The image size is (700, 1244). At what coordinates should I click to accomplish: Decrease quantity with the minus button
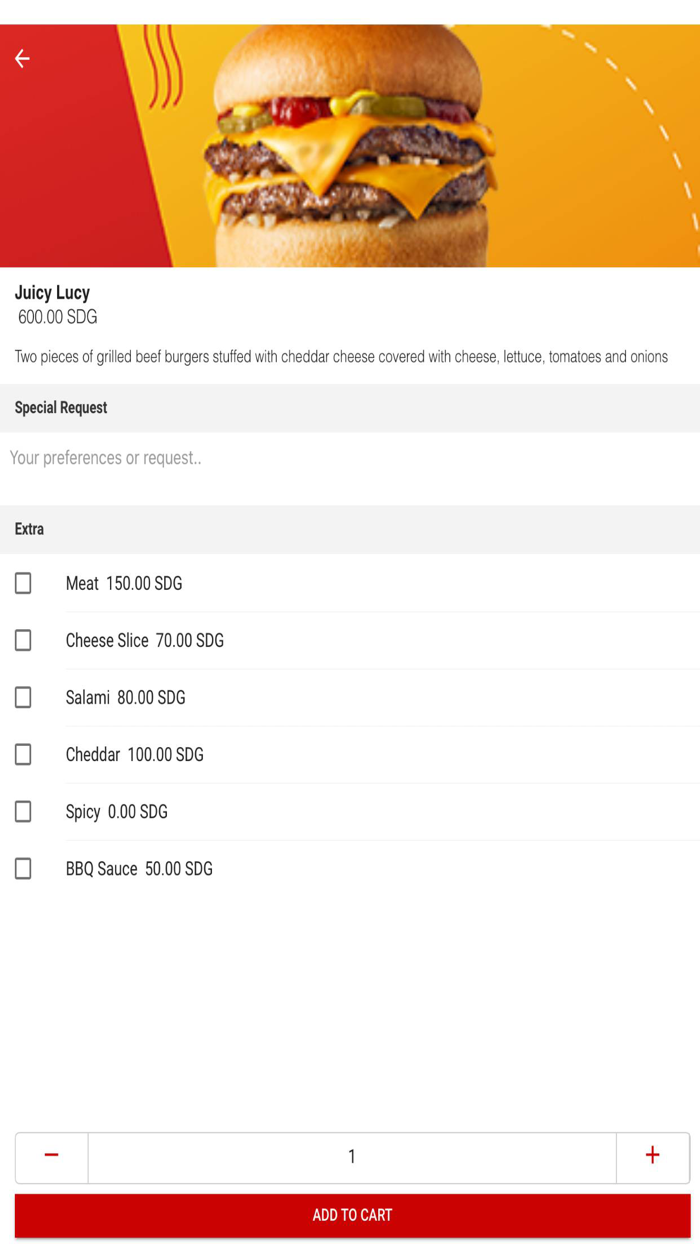pos(51,1156)
